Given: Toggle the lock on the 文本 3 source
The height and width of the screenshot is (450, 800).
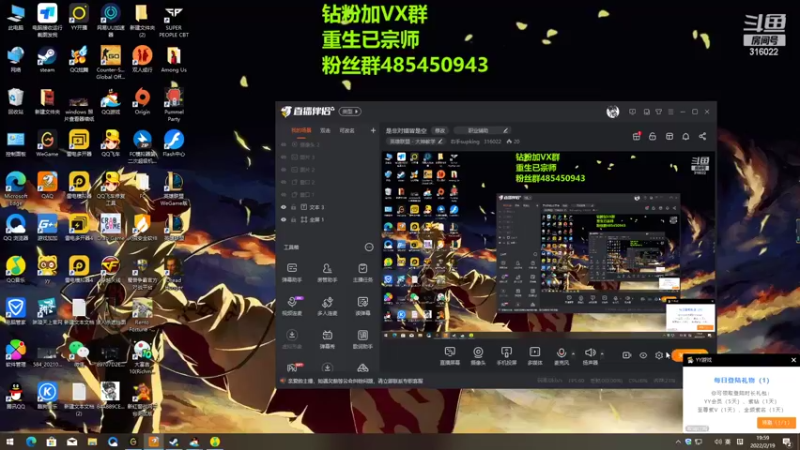Looking at the screenshot, I should (x=293, y=207).
